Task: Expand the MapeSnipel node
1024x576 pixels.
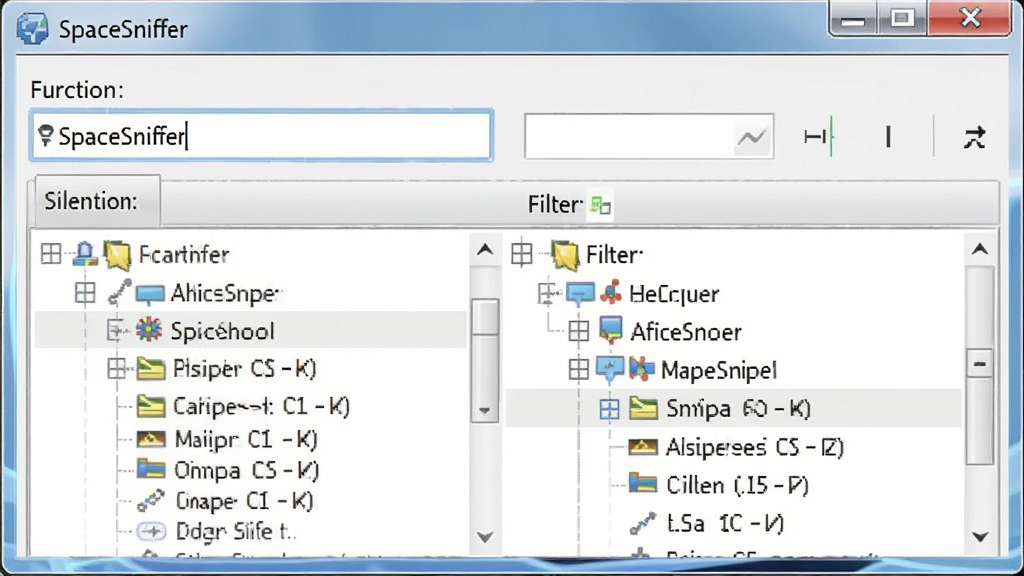Action: (579, 370)
